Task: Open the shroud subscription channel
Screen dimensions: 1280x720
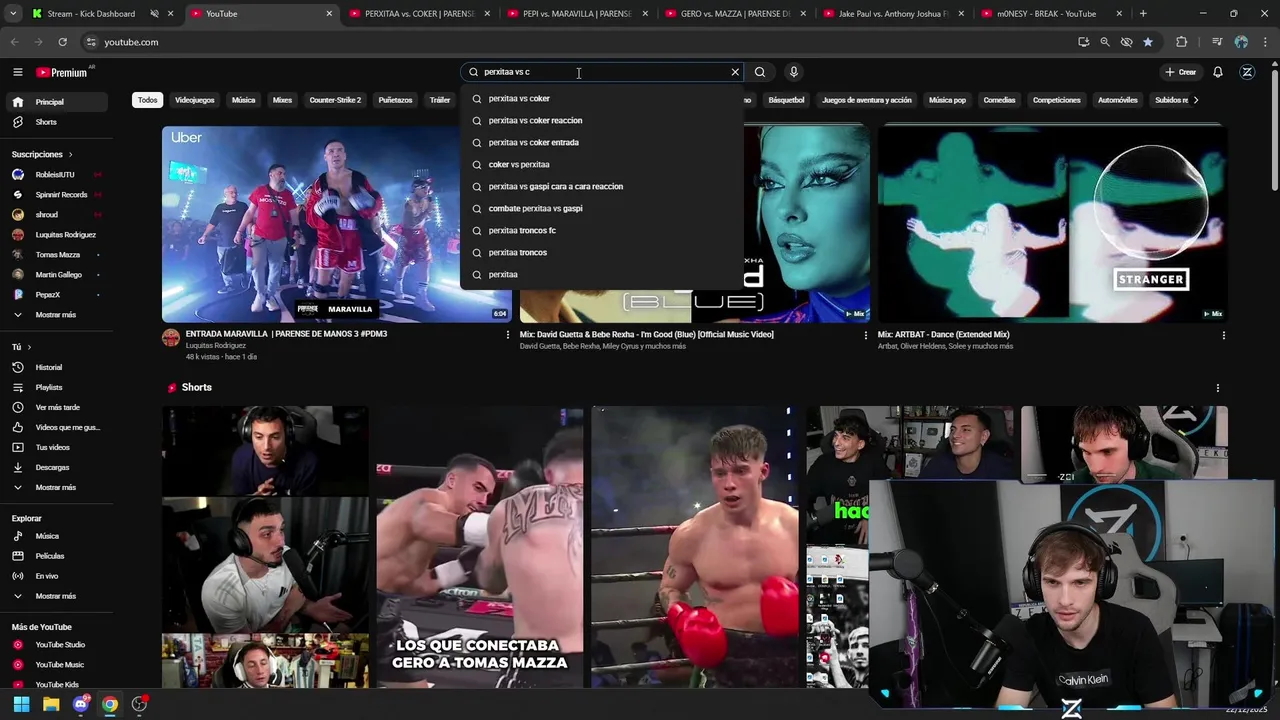Action: pos(56,215)
